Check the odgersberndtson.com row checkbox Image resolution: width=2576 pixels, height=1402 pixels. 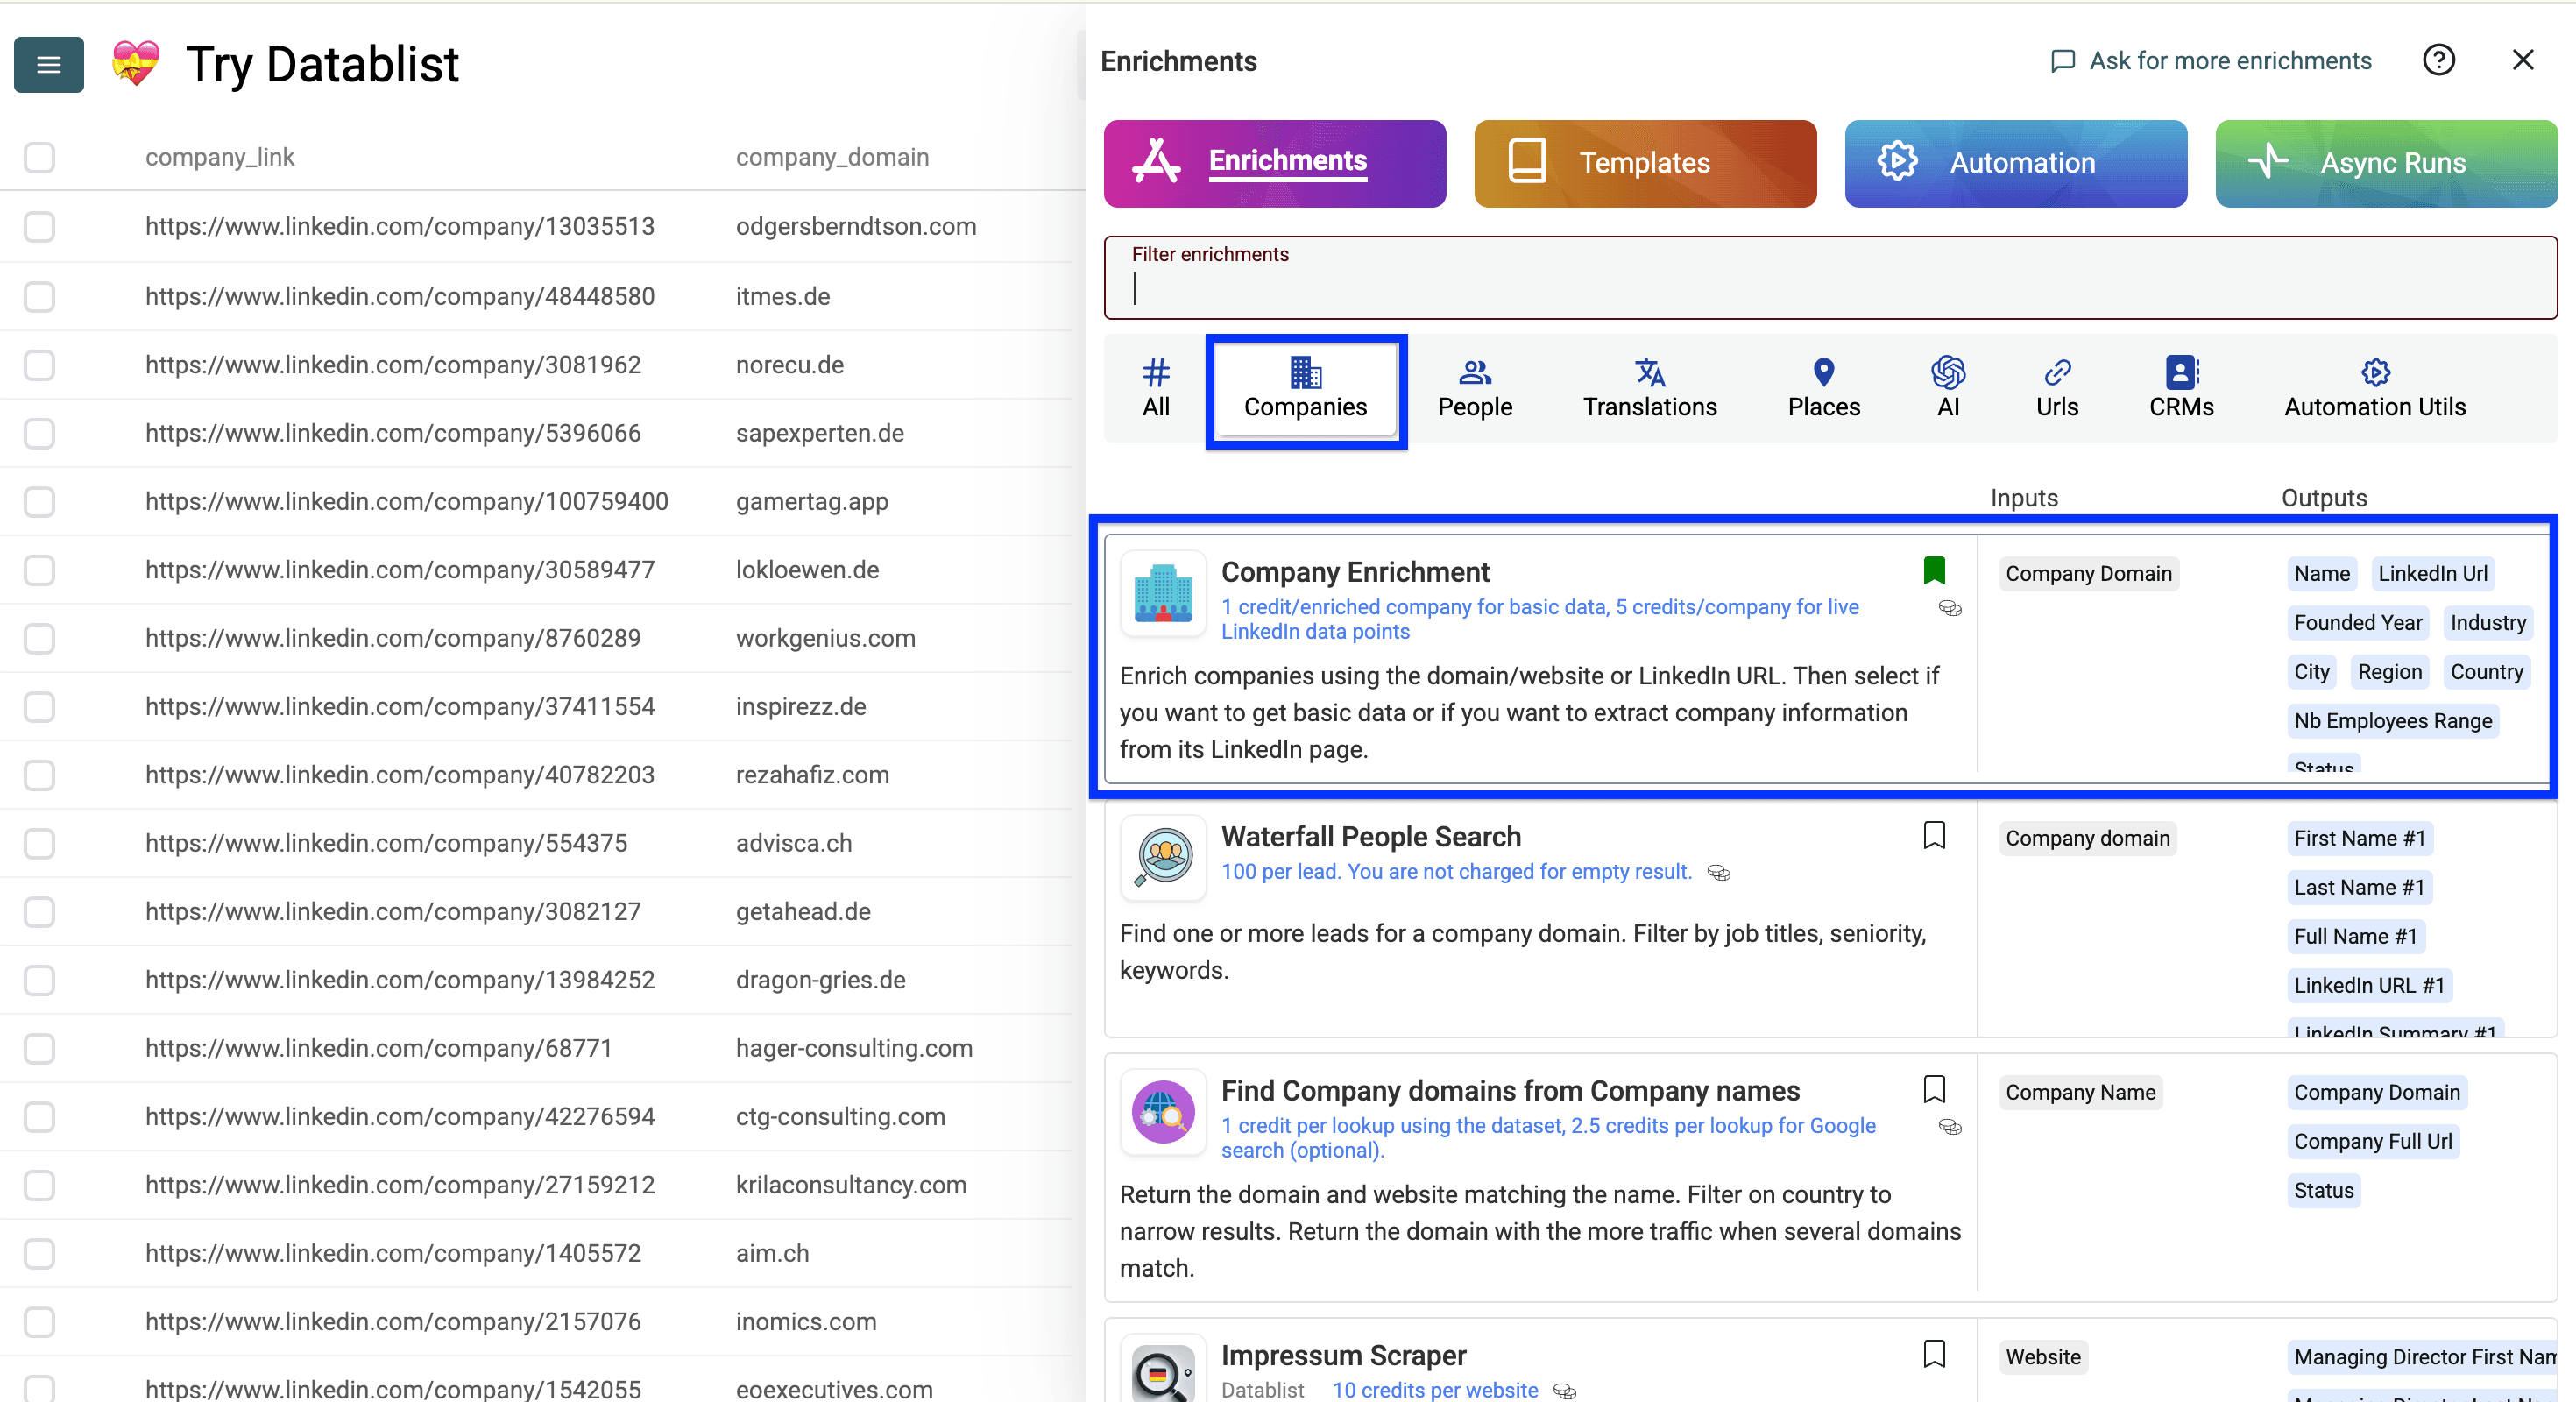(x=39, y=227)
